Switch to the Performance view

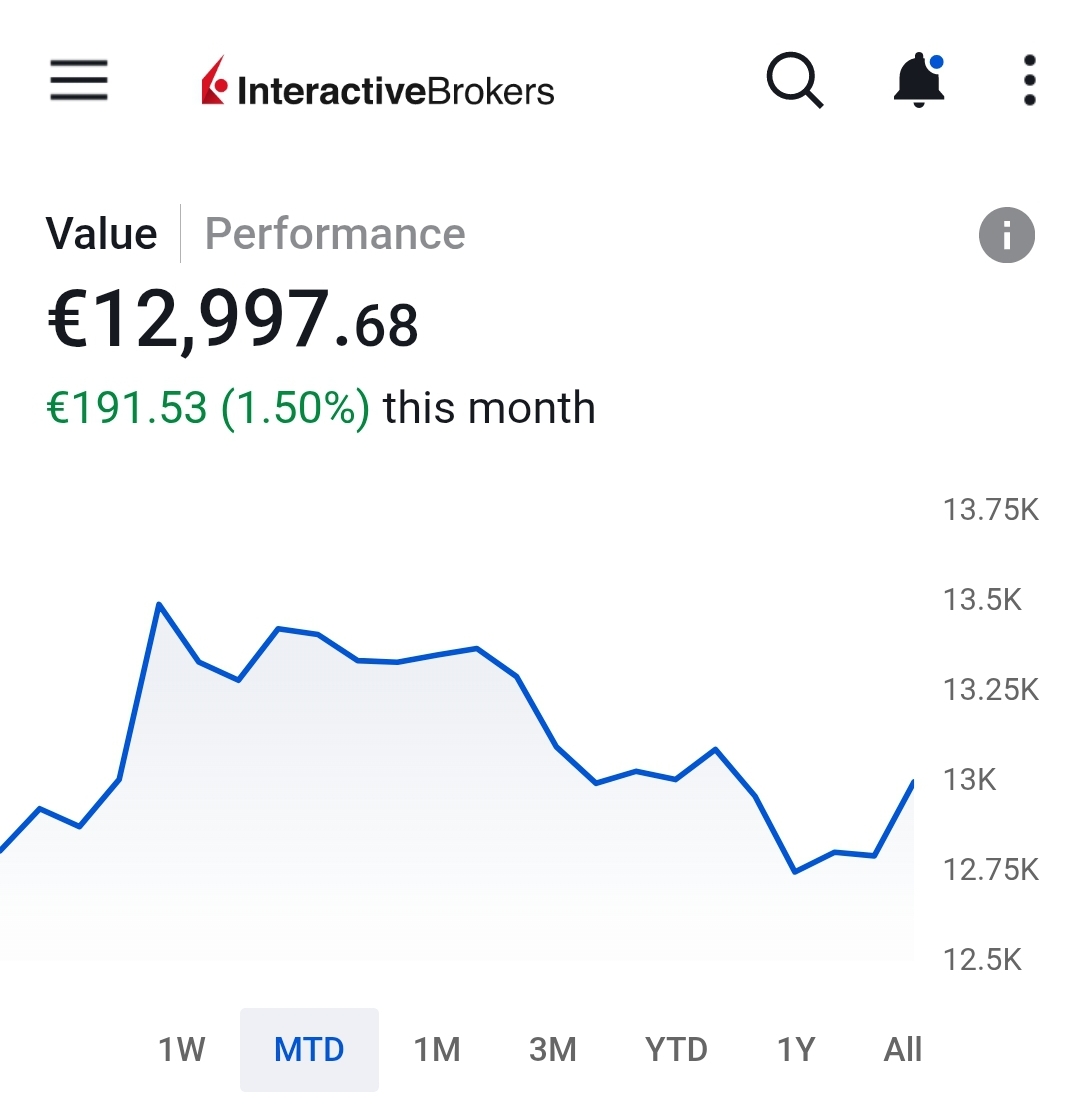point(335,234)
